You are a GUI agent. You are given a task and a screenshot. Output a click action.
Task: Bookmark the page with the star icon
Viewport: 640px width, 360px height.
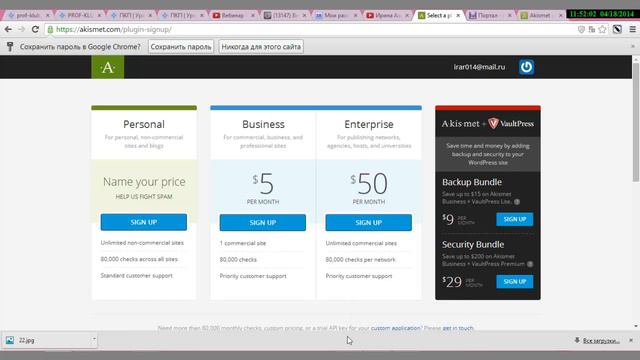(602, 29)
